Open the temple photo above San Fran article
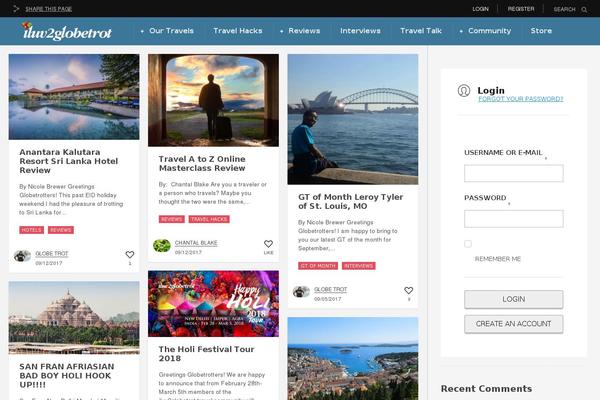 (x=74, y=318)
